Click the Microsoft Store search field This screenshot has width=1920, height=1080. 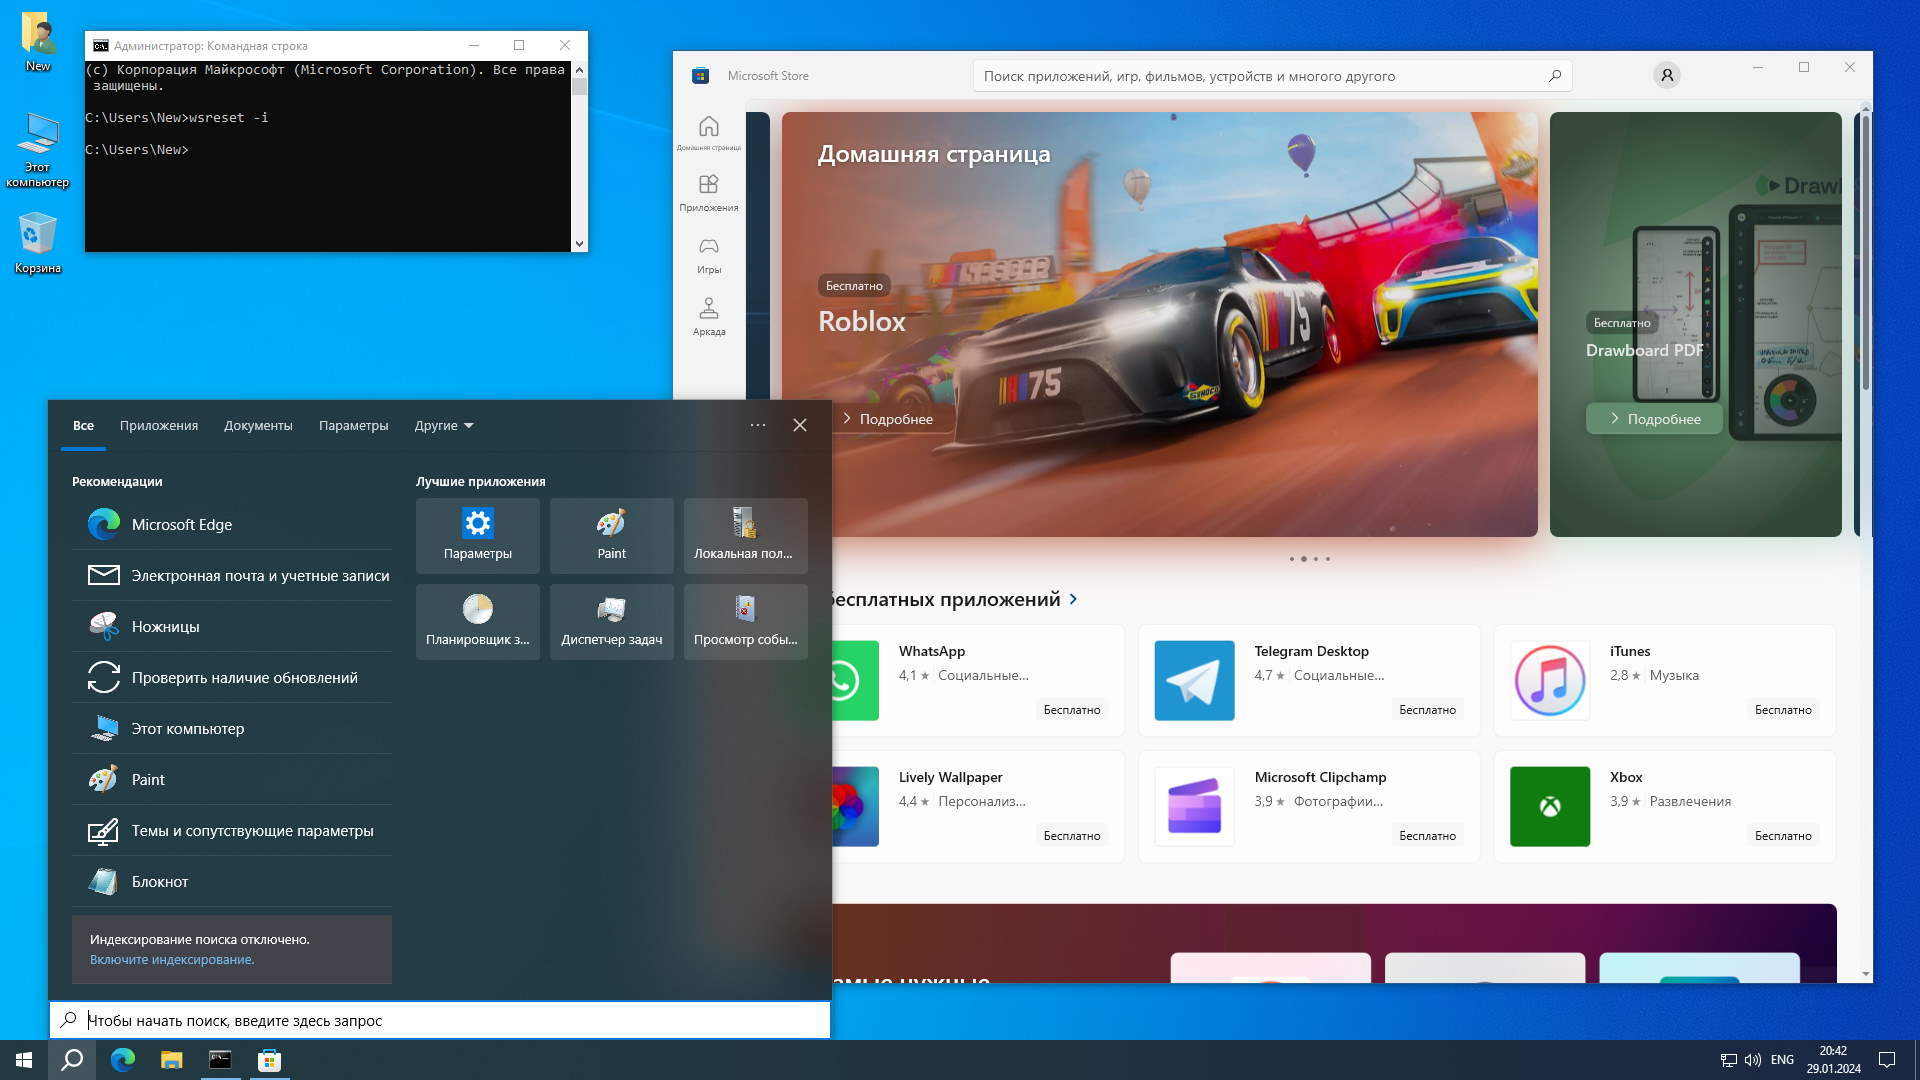tap(1260, 76)
